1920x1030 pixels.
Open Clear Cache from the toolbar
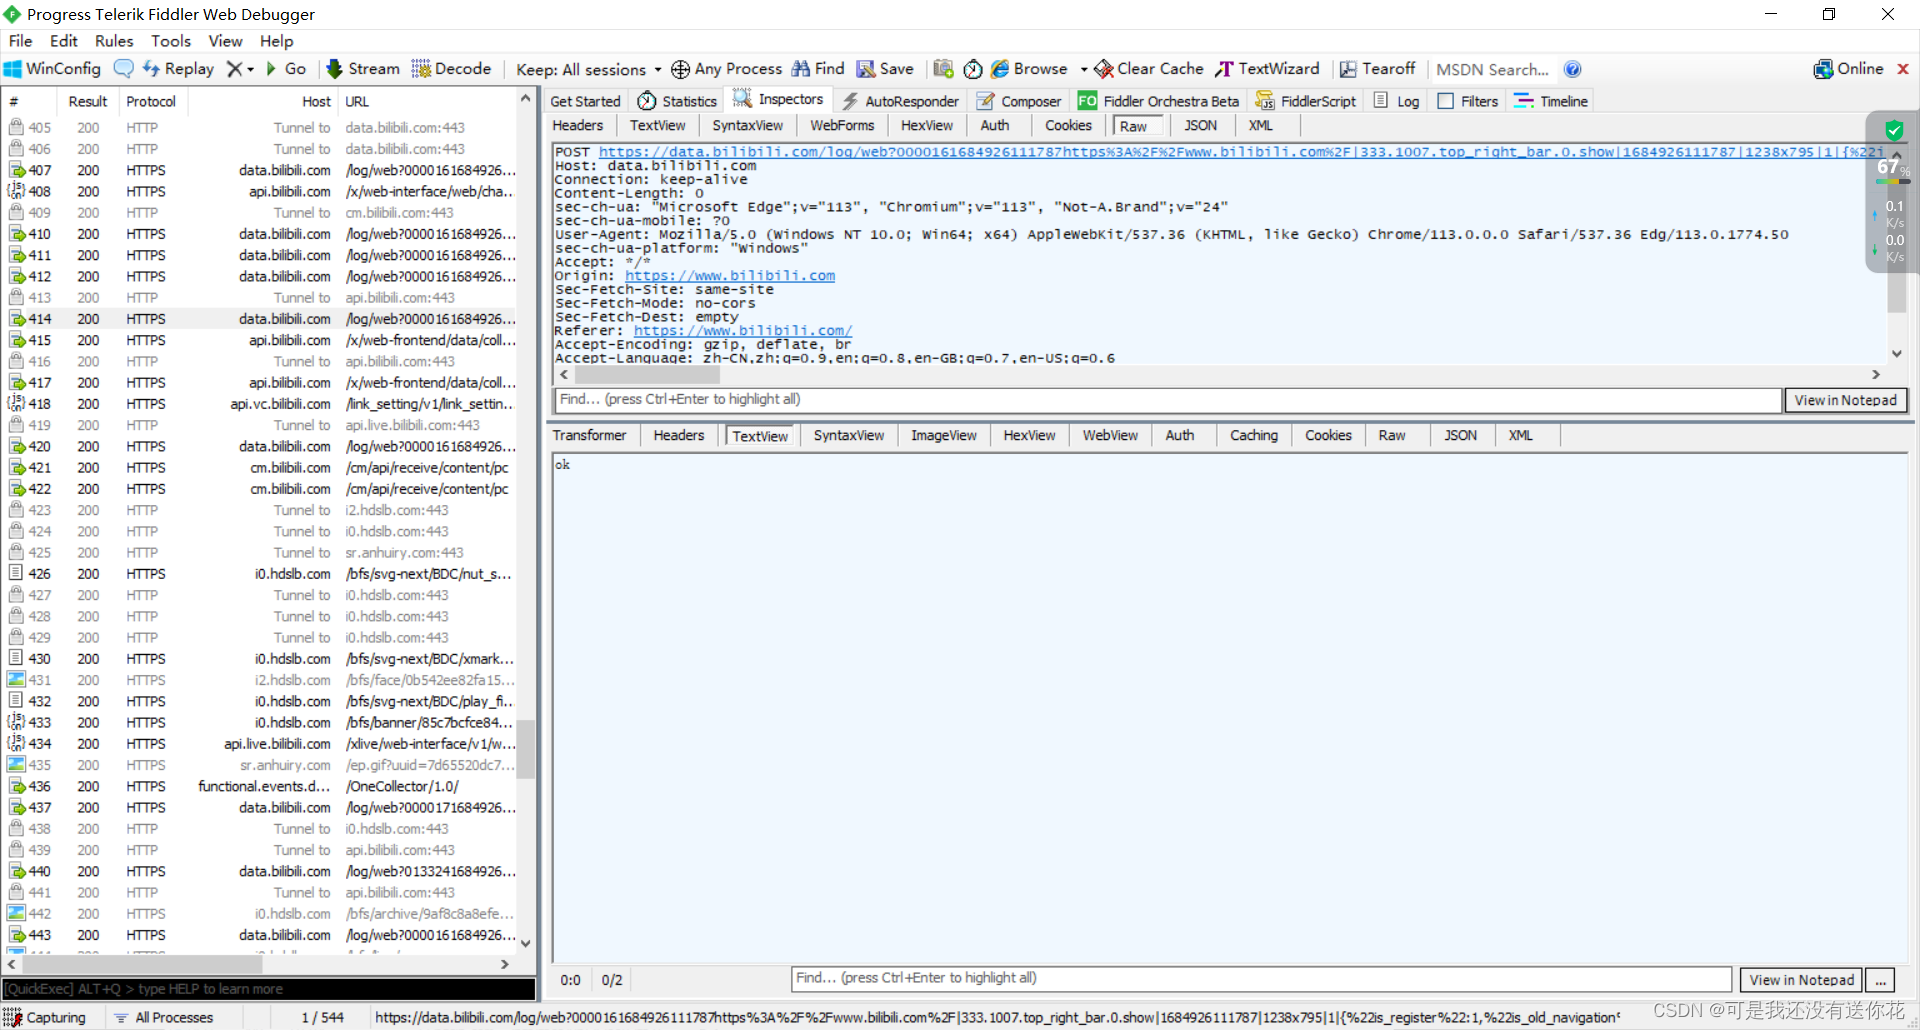1147,68
